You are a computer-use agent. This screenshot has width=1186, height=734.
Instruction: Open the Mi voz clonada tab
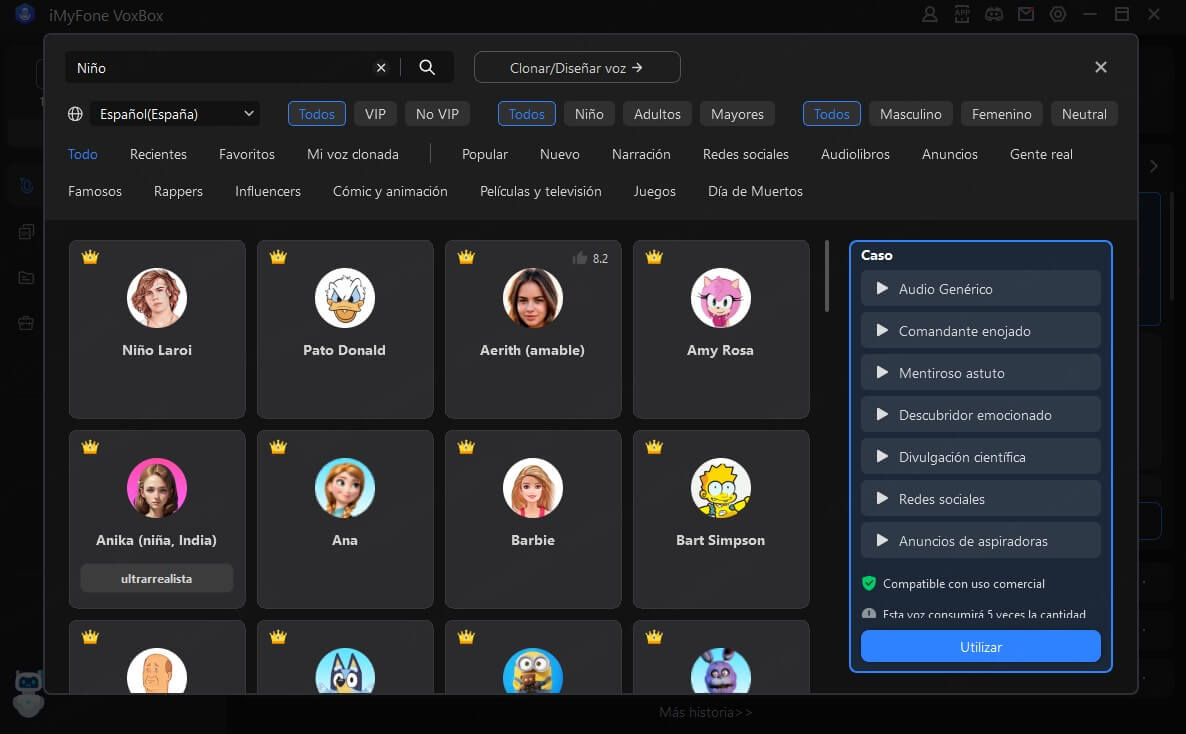352,154
